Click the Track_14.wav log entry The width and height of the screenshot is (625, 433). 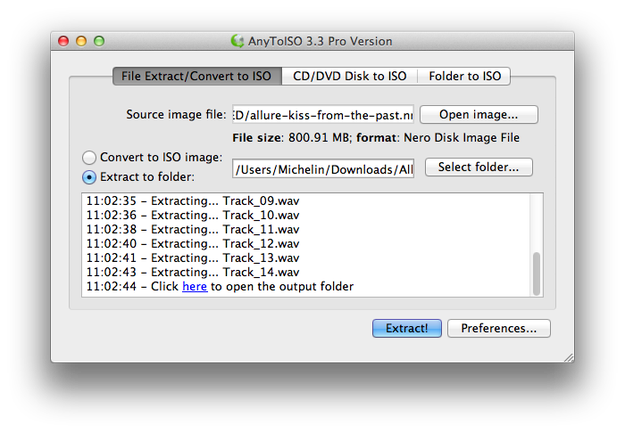tap(193, 272)
